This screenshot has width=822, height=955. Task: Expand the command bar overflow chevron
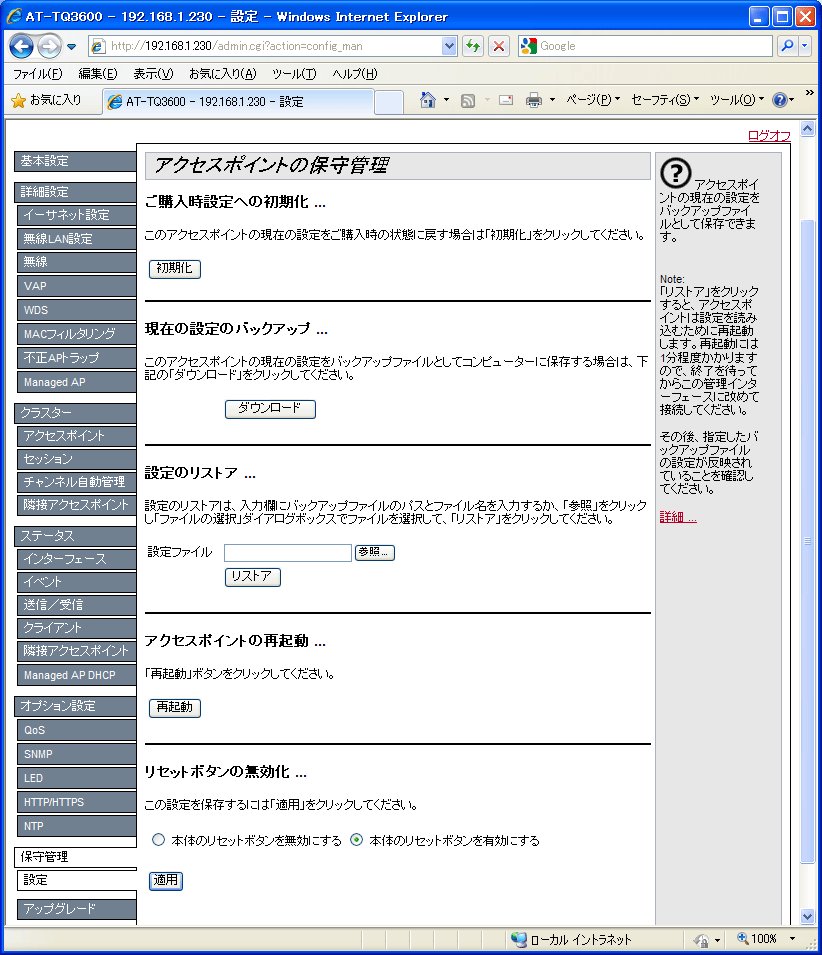[809, 93]
